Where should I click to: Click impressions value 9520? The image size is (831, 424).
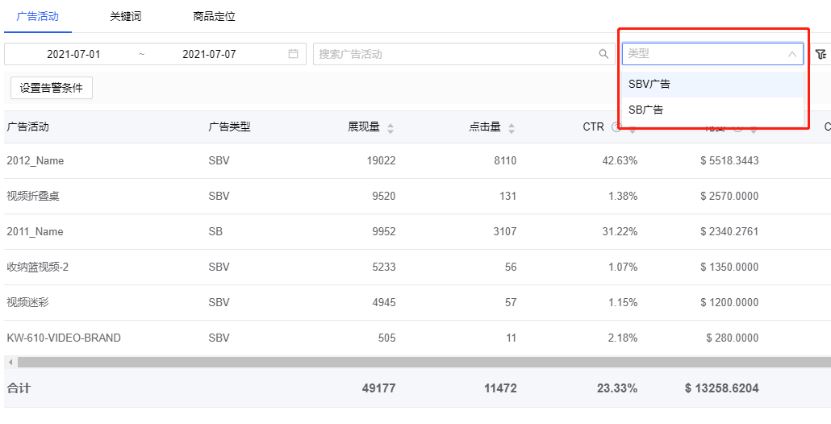point(384,196)
